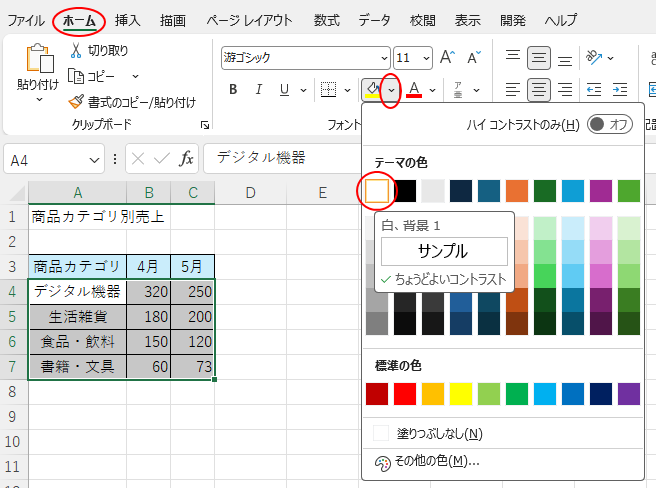Expand the phonetic guide dropdown arrow
The height and width of the screenshot is (488, 656).
pos(477,90)
